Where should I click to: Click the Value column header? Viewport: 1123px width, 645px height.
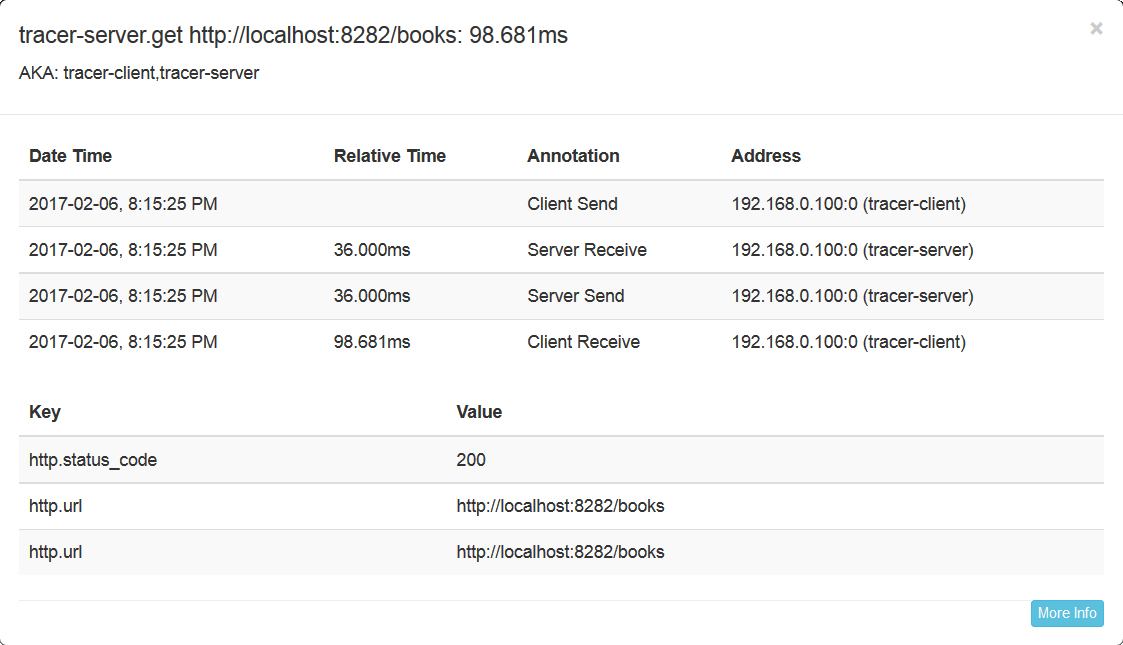(x=479, y=412)
